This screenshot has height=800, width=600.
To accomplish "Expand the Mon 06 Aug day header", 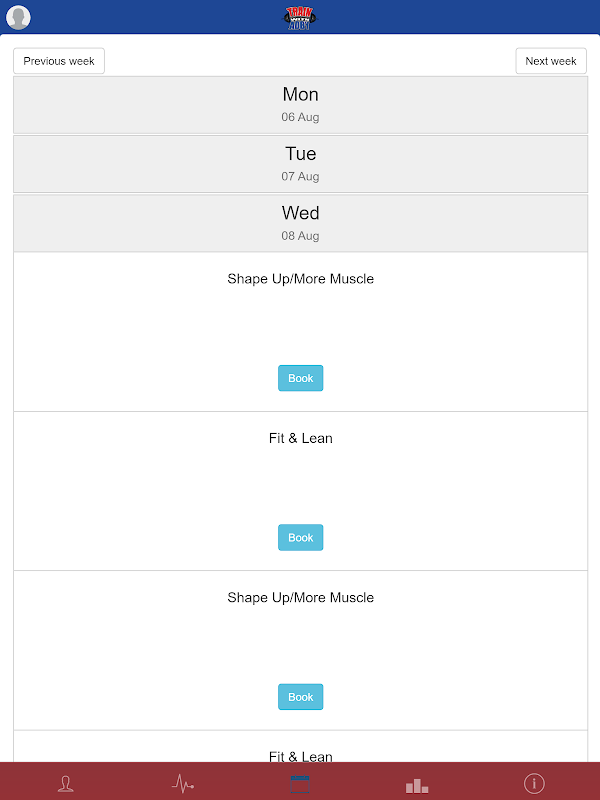I will point(300,104).
